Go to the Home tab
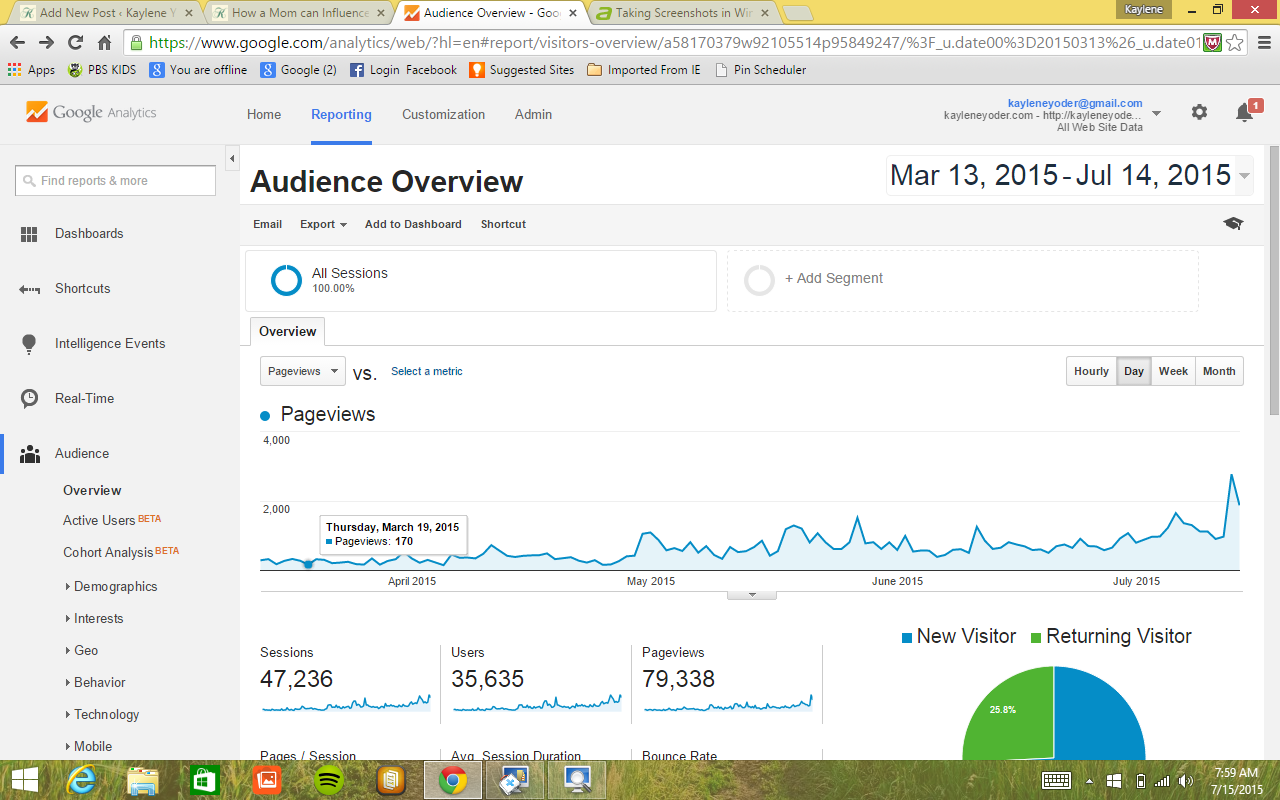This screenshot has height=800, width=1280. click(x=264, y=114)
